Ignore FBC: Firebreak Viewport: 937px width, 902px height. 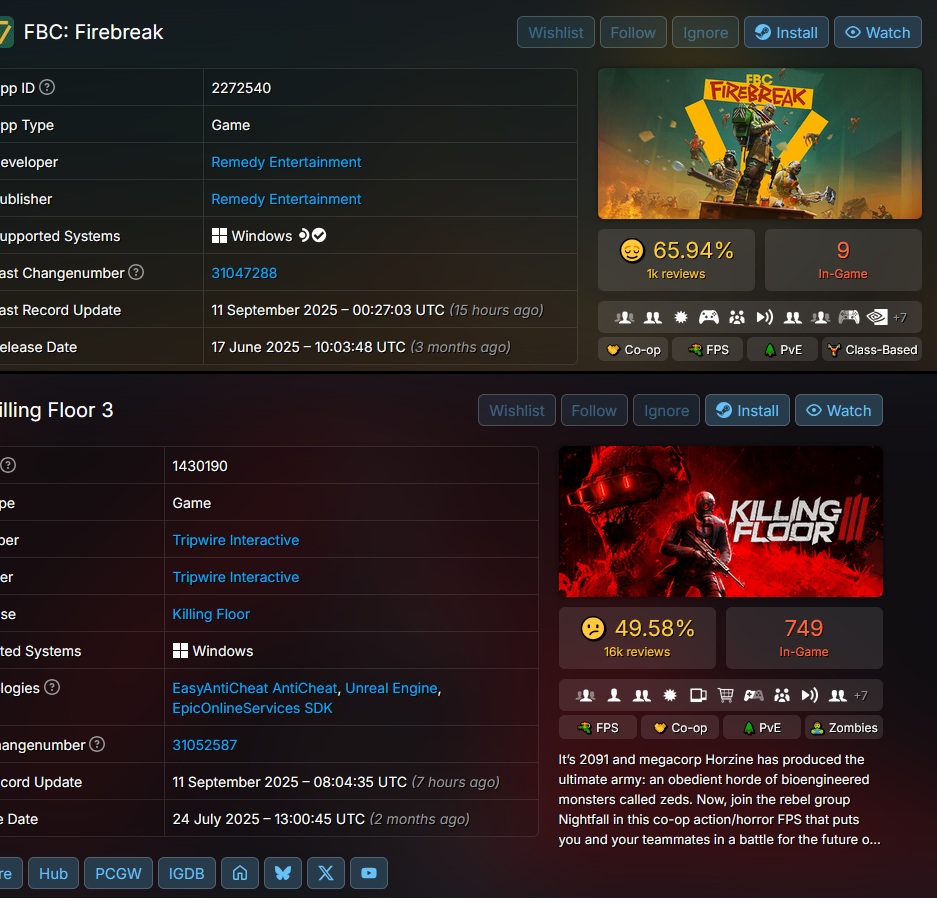(705, 32)
